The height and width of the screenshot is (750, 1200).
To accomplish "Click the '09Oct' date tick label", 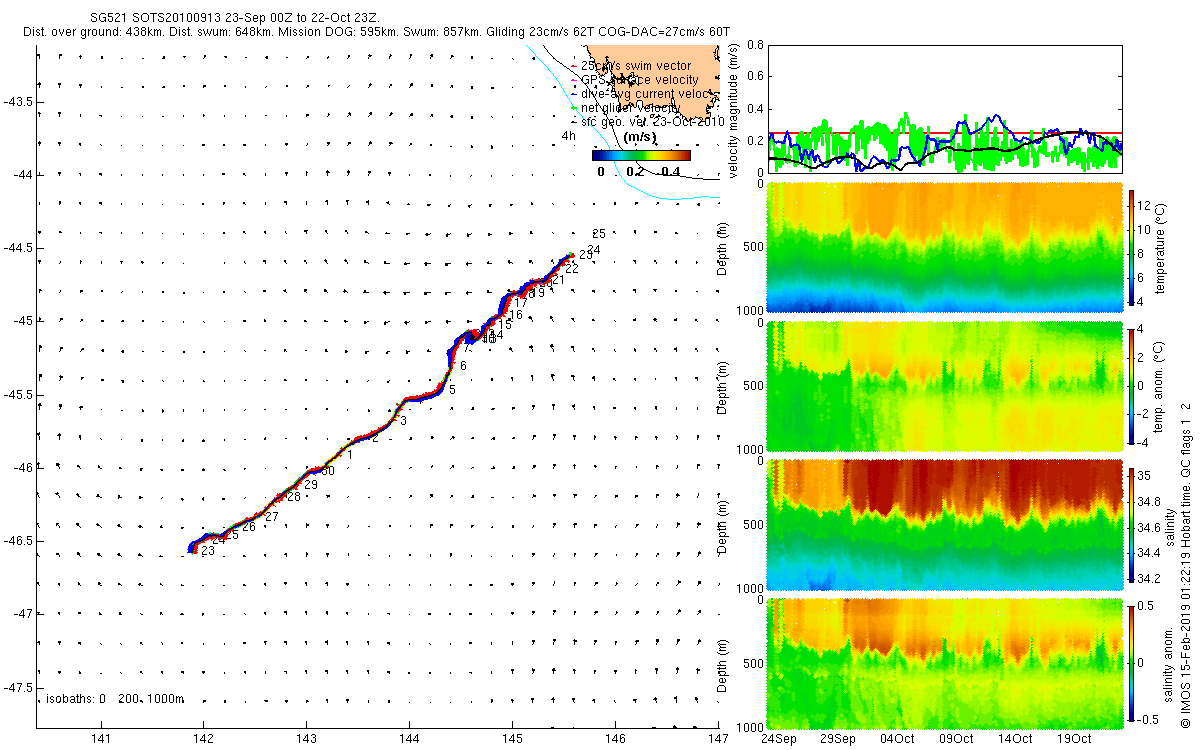I will (955, 738).
